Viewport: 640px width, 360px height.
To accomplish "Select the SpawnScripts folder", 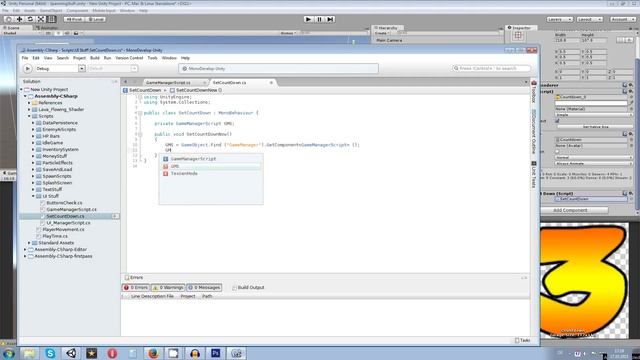I will [57, 176].
